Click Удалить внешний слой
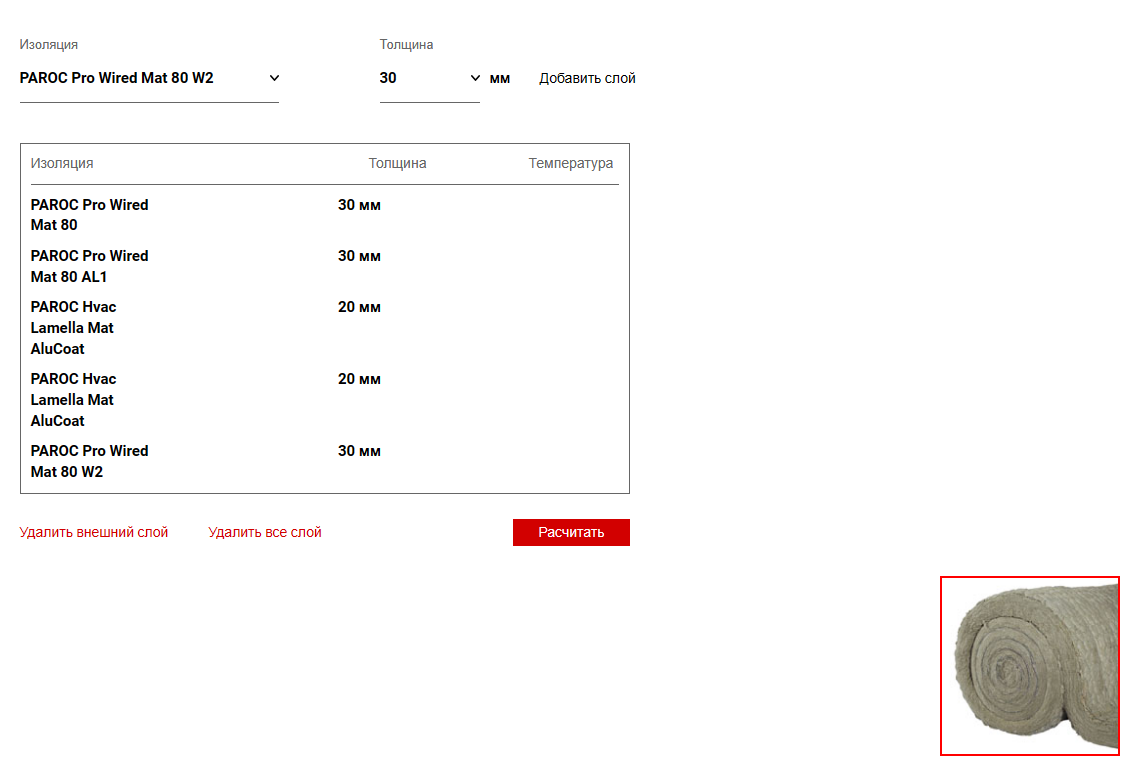Screen dimensions: 1128x771 (x=94, y=532)
